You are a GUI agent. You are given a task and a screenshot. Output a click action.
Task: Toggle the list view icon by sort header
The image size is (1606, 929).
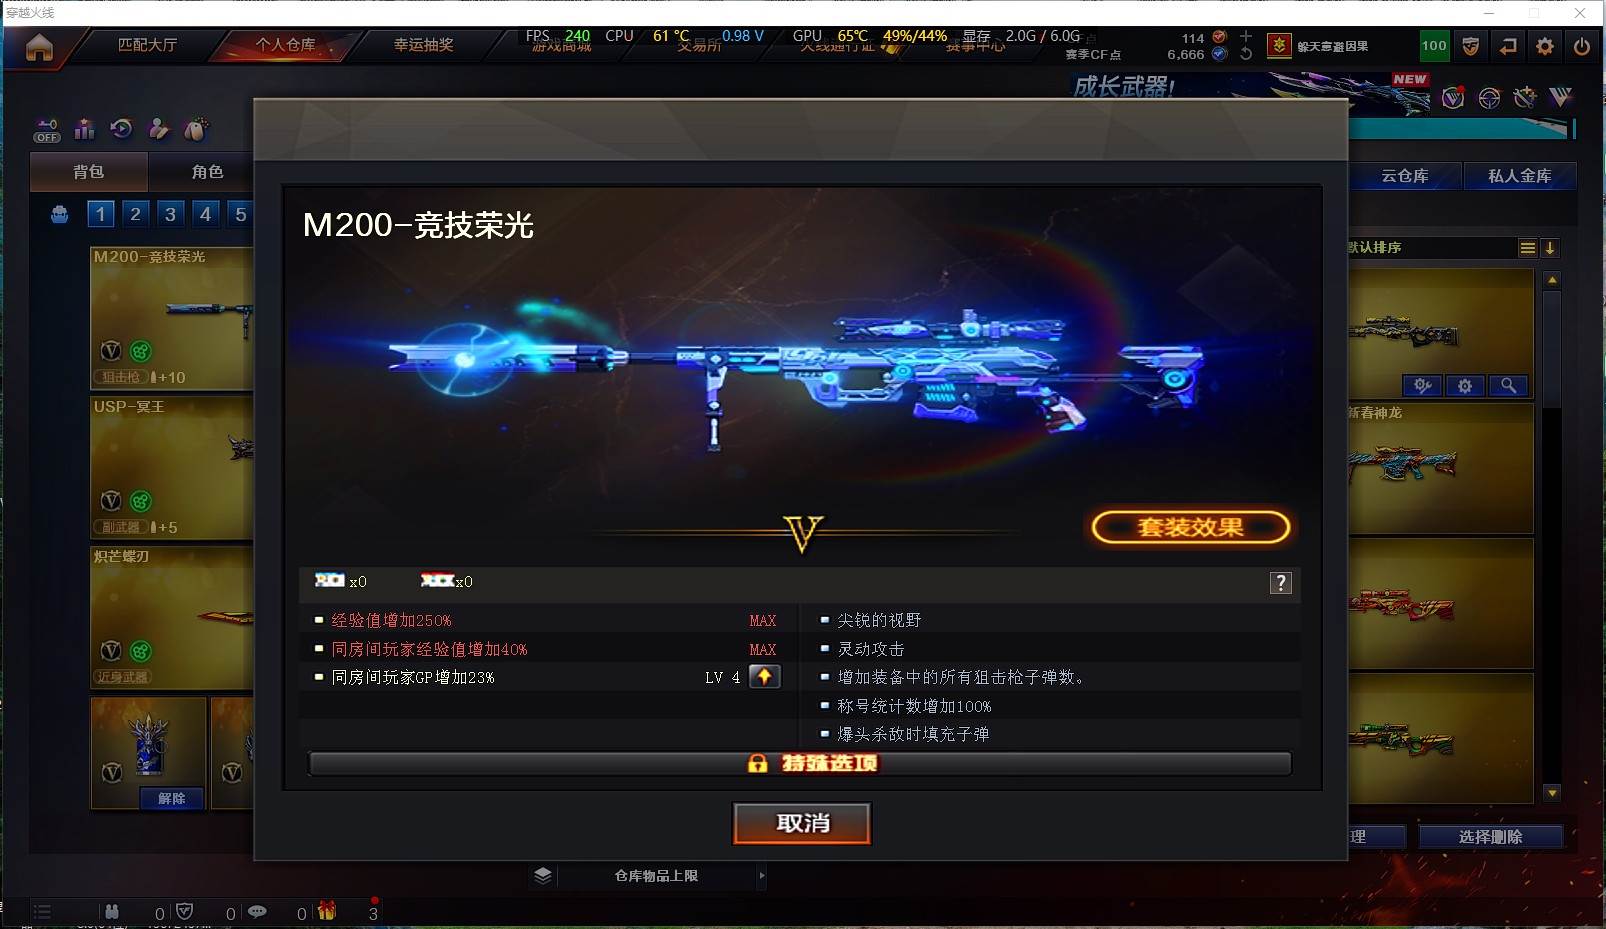pos(1528,248)
